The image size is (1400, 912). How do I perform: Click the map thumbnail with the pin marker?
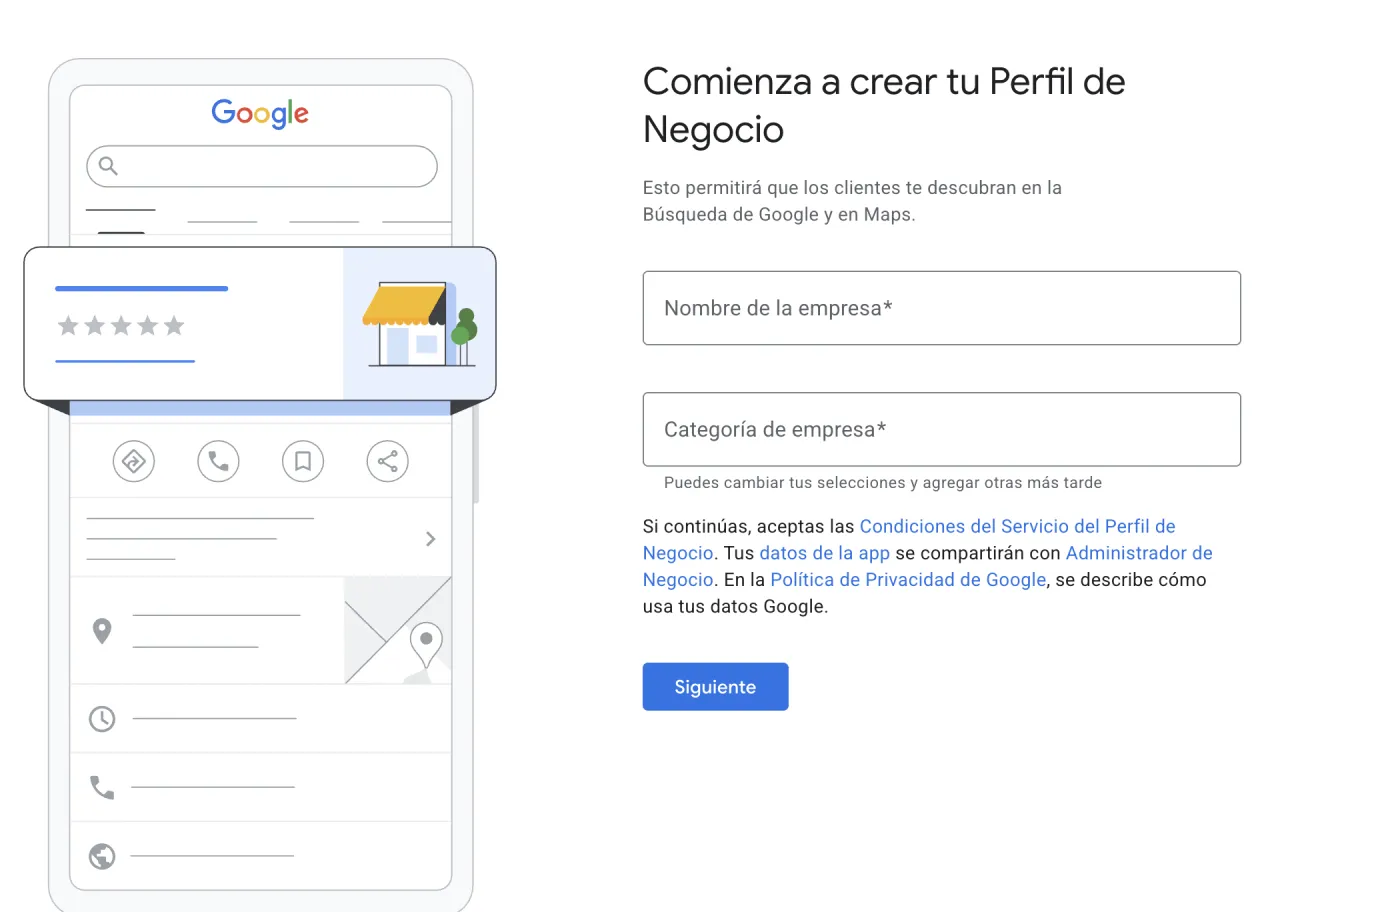click(398, 630)
